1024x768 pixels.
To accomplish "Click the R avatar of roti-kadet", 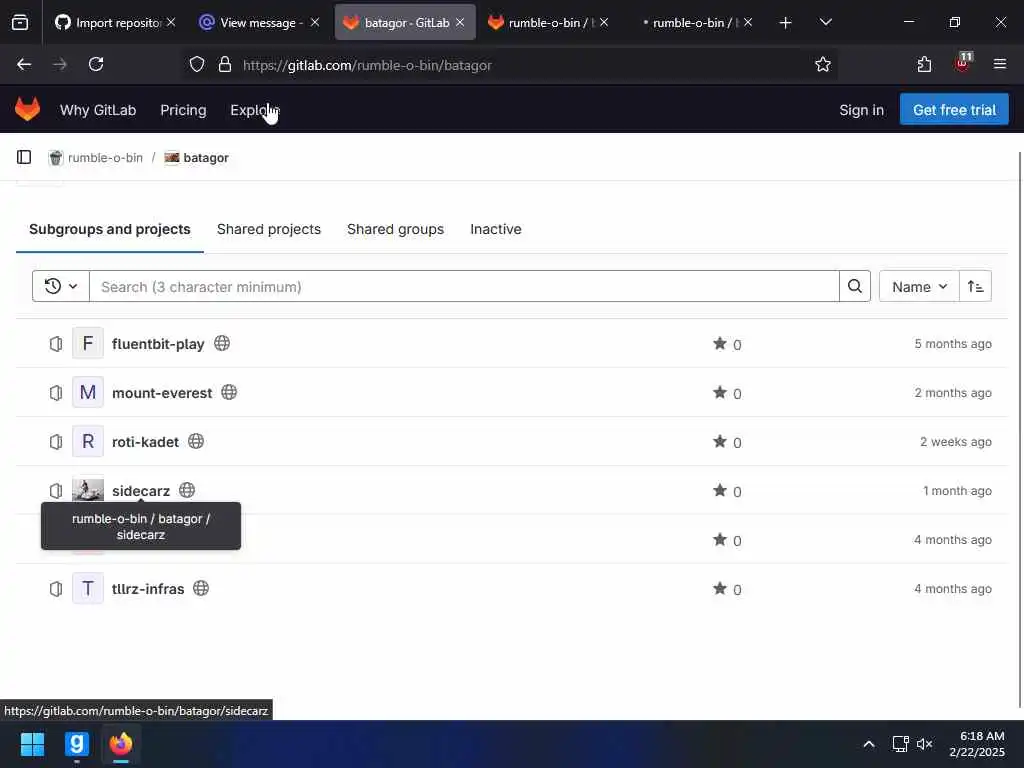I will click(88, 441).
